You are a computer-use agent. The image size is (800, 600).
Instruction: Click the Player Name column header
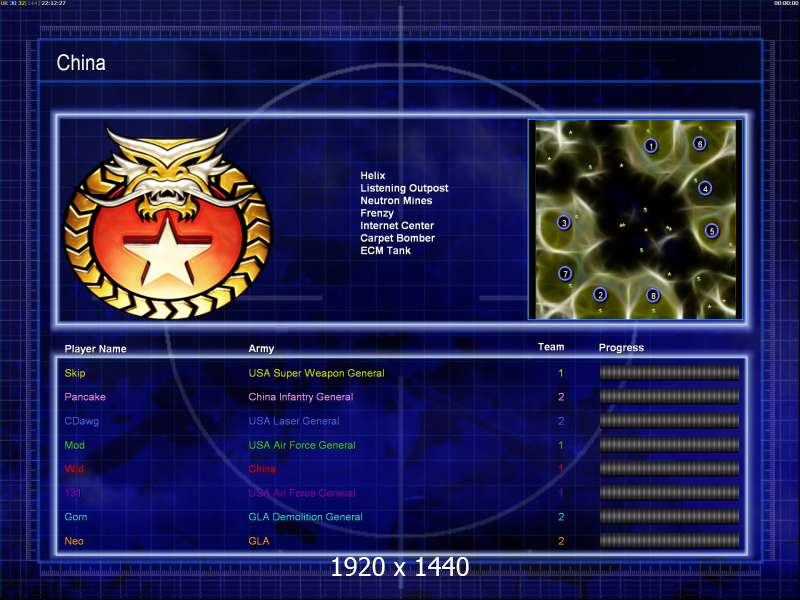pyautogui.click(x=95, y=349)
